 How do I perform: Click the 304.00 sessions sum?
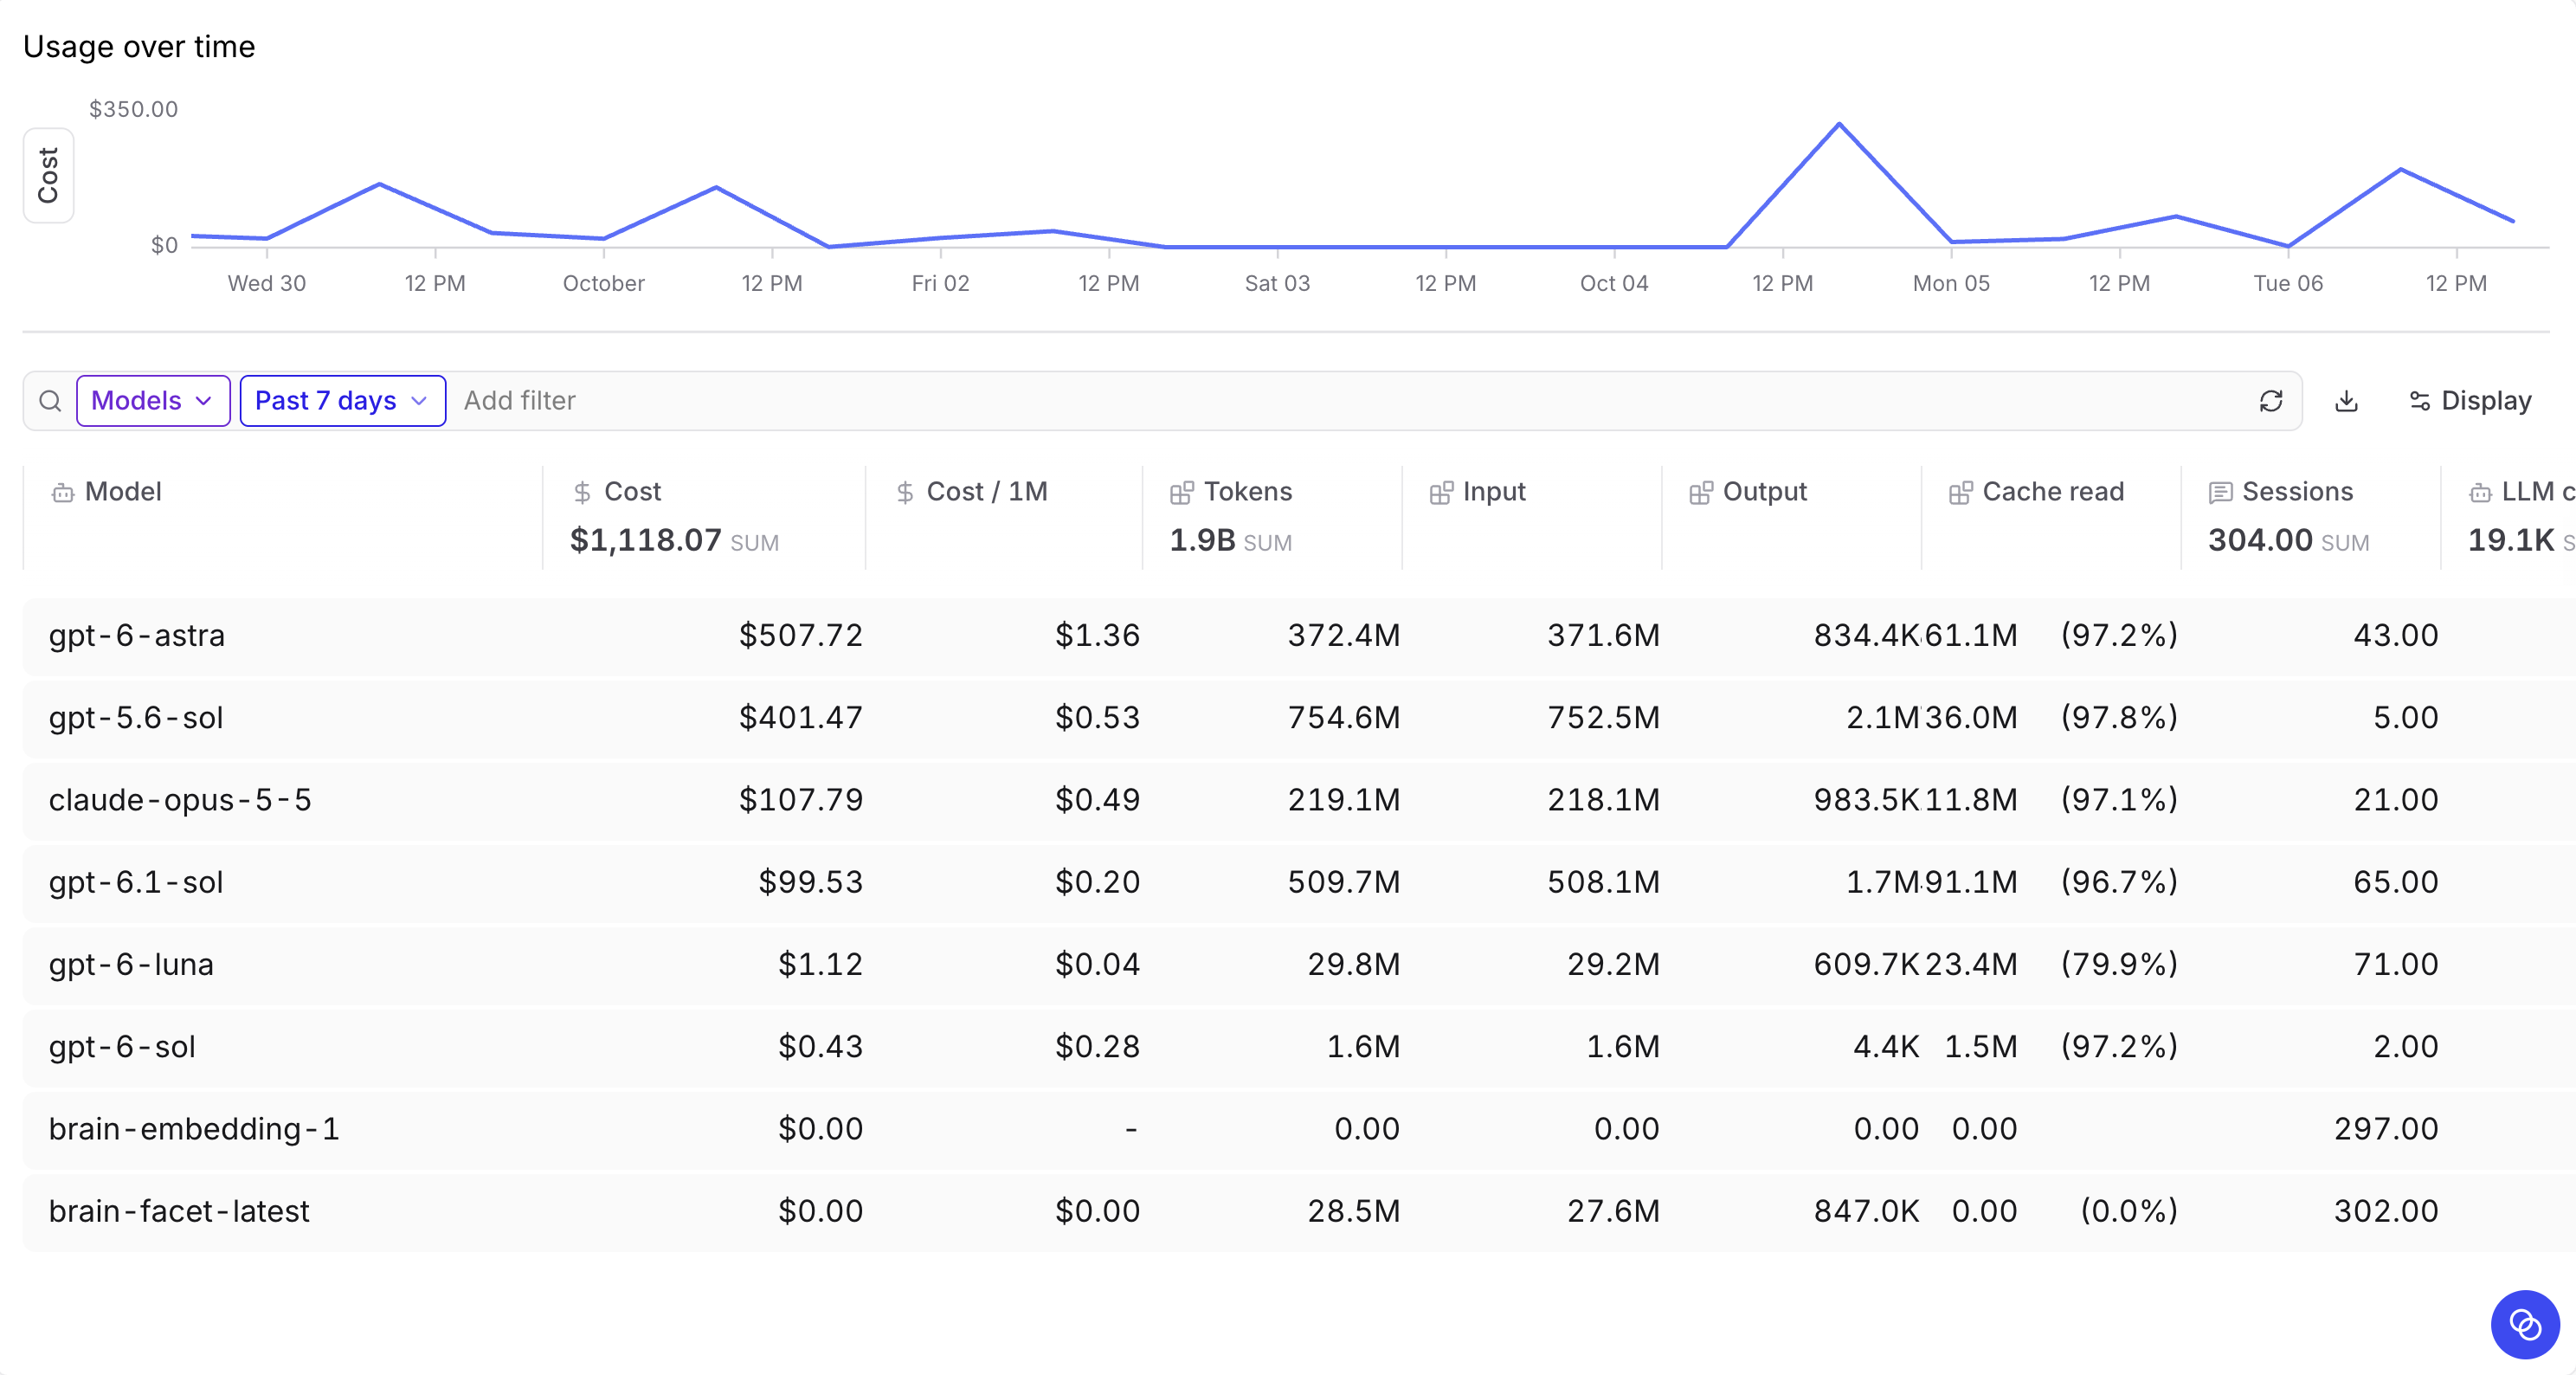(2260, 540)
